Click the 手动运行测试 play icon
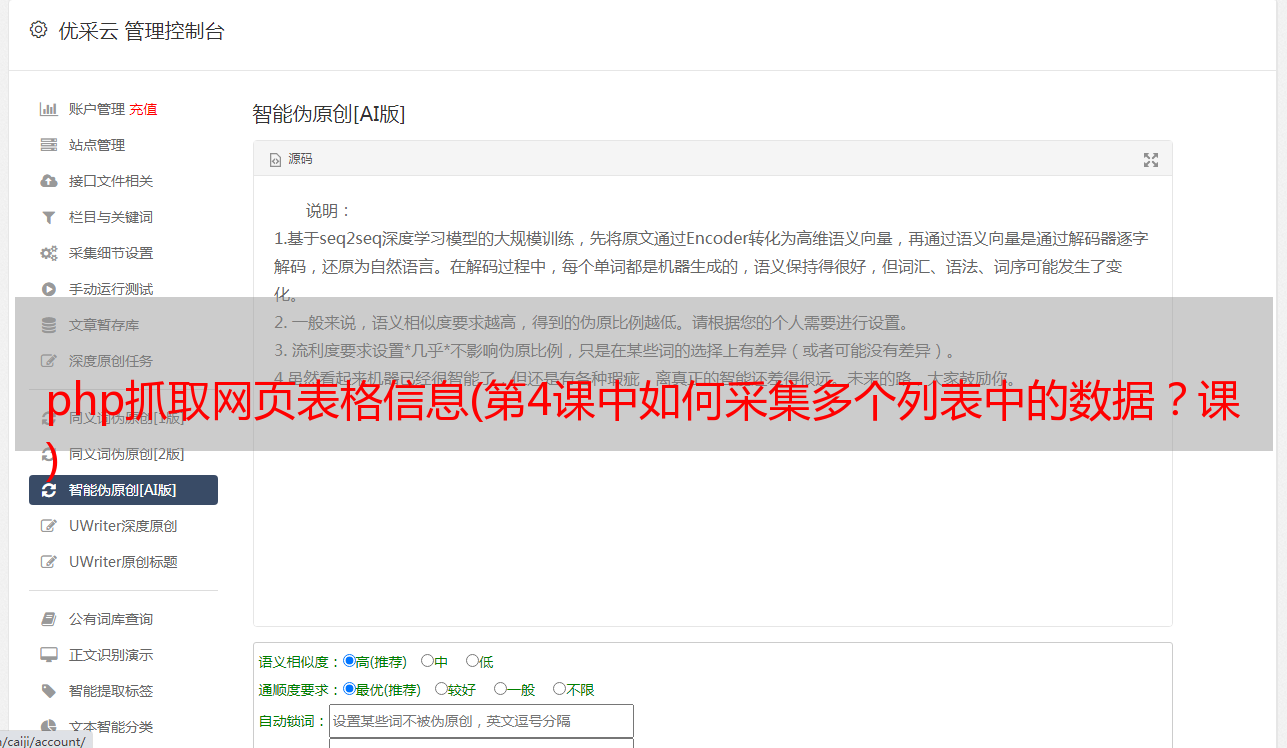This screenshot has width=1287, height=748. tap(48, 289)
